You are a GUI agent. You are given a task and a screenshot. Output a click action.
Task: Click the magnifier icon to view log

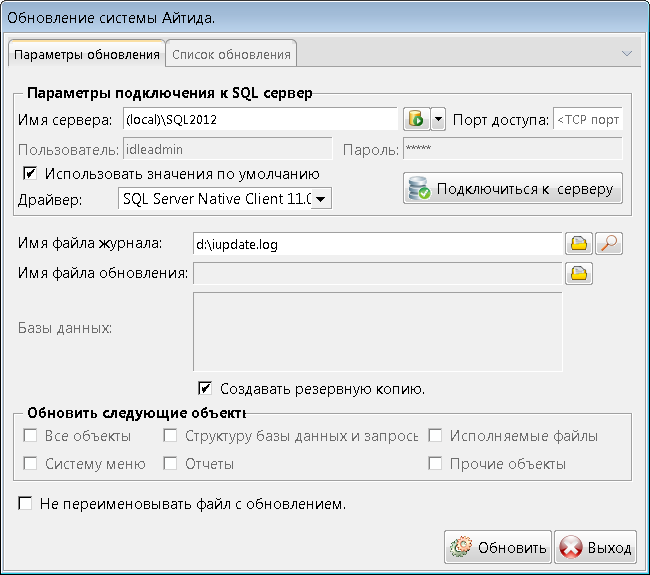[x=609, y=243]
